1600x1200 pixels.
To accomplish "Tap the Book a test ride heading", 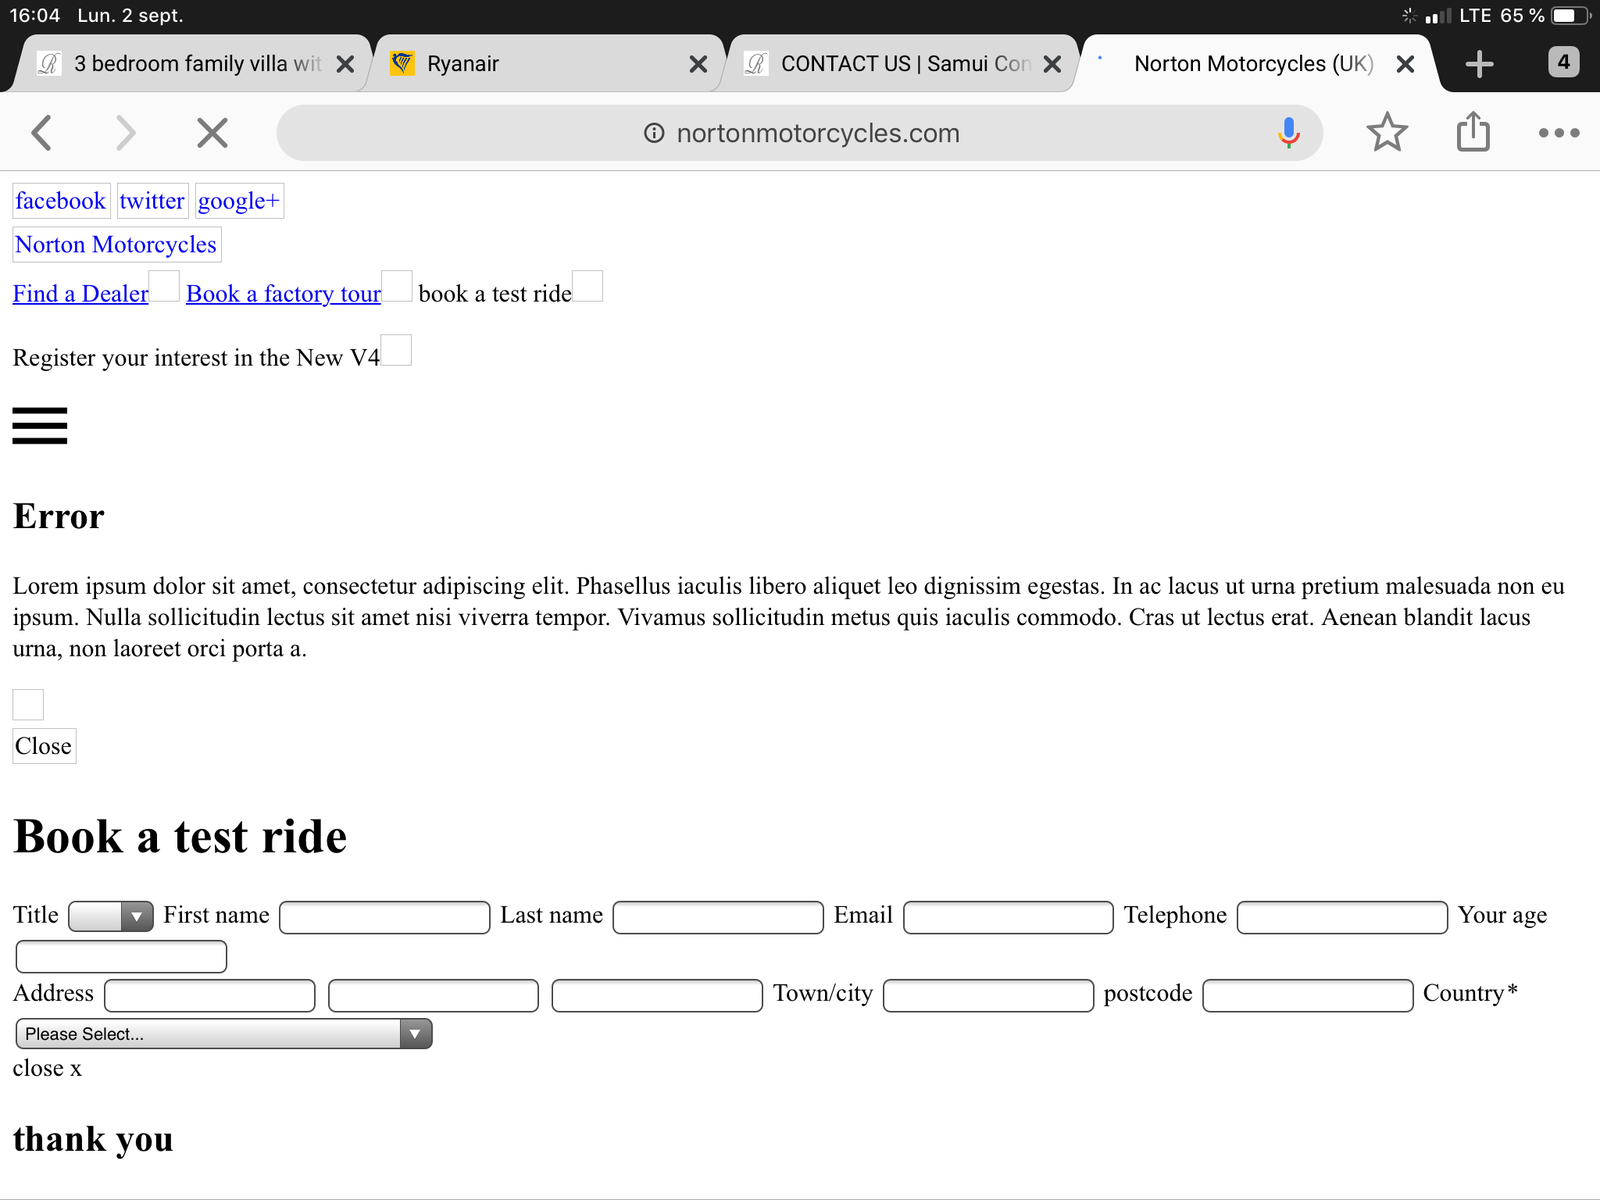I will tap(180, 837).
